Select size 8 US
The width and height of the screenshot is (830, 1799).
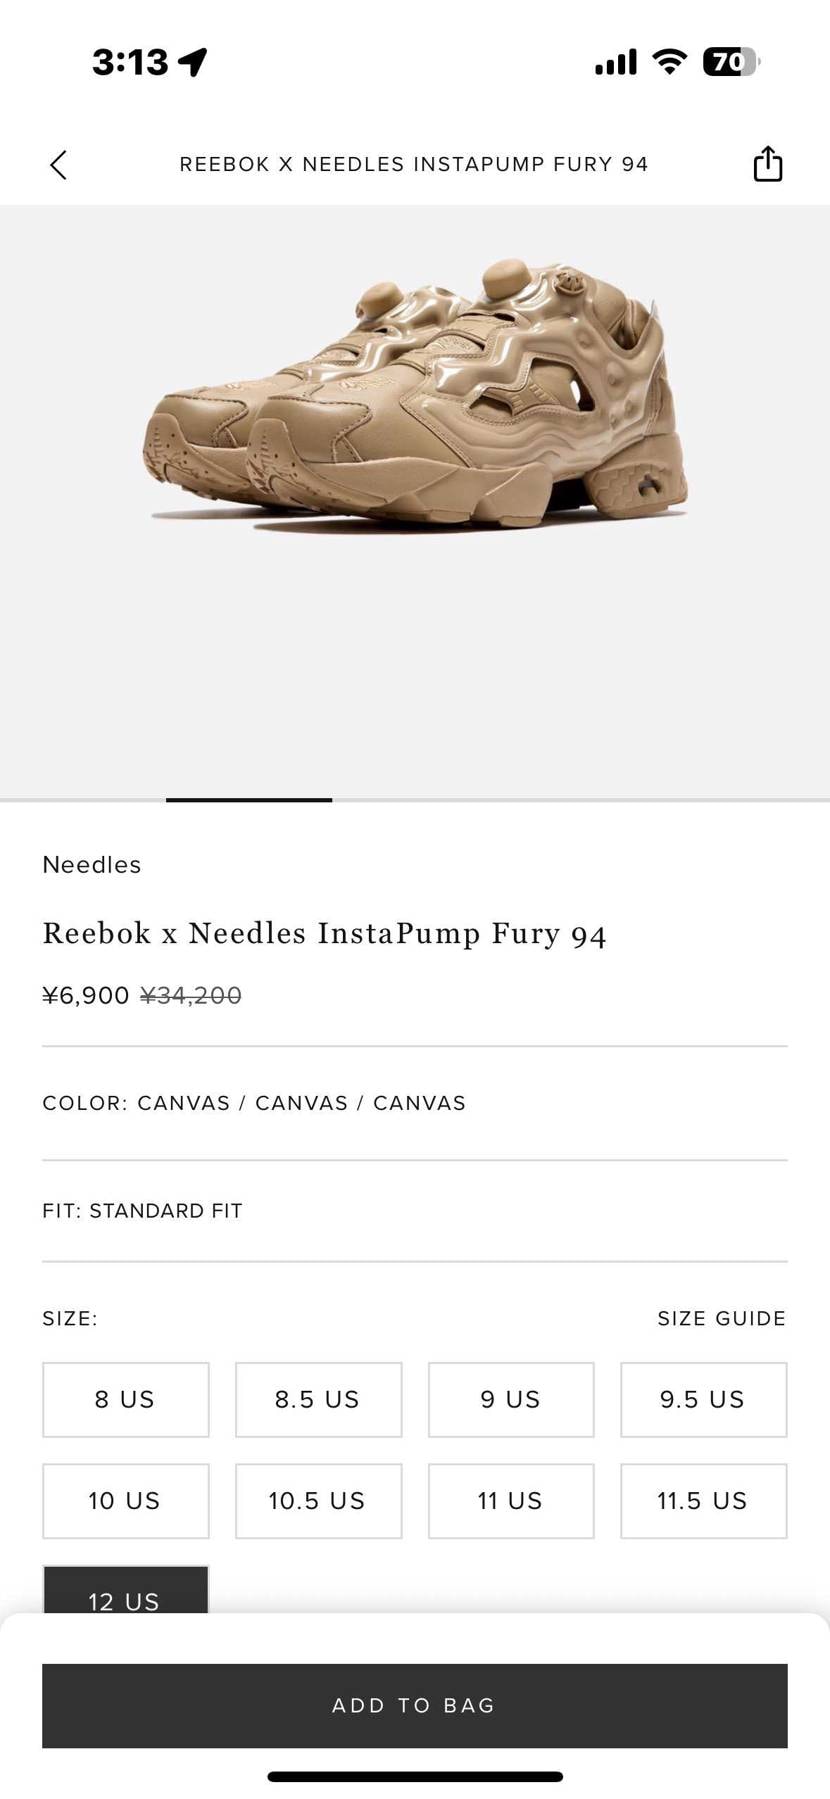(126, 1399)
